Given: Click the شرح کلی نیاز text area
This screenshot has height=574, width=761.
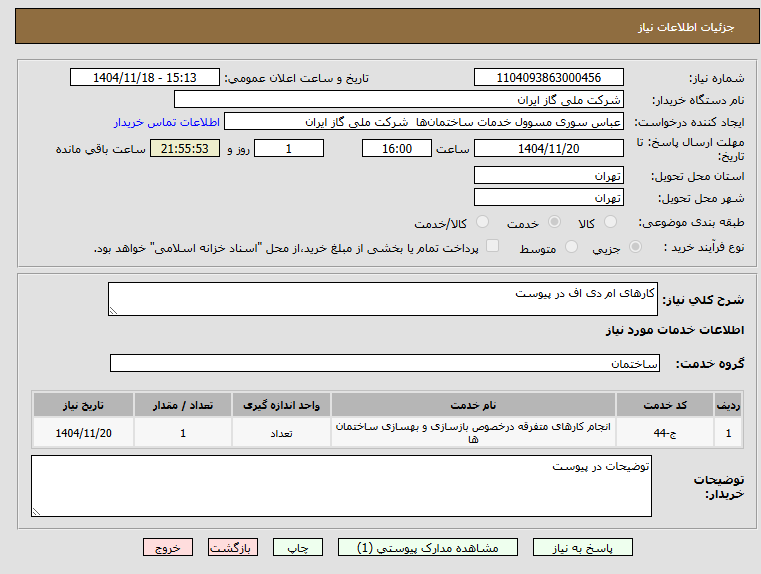Looking at the screenshot, I should pyautogui.click(x=383, y=299).
